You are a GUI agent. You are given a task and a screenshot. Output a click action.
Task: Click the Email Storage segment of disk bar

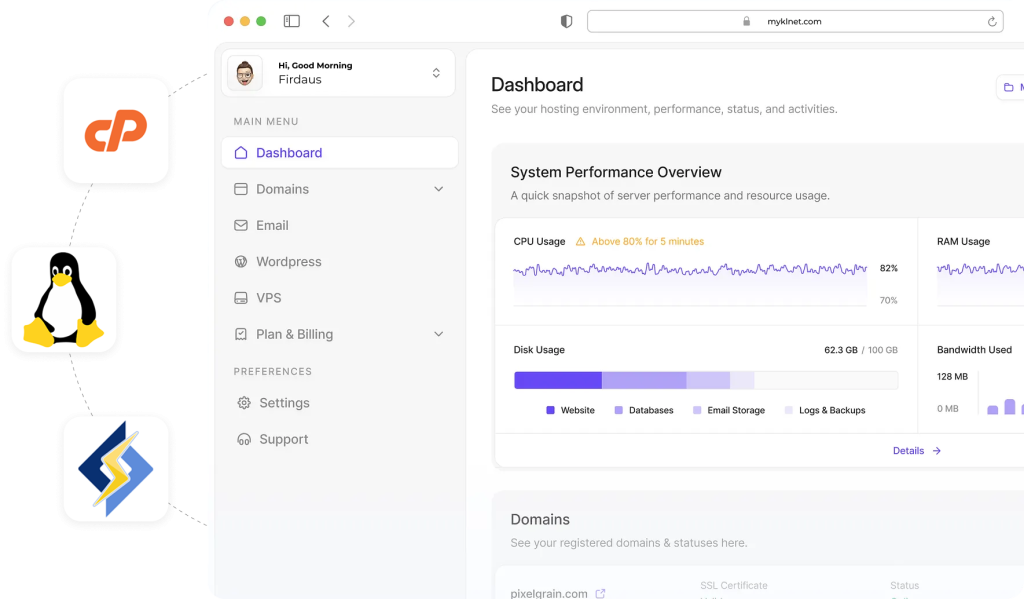coord(708,380)
